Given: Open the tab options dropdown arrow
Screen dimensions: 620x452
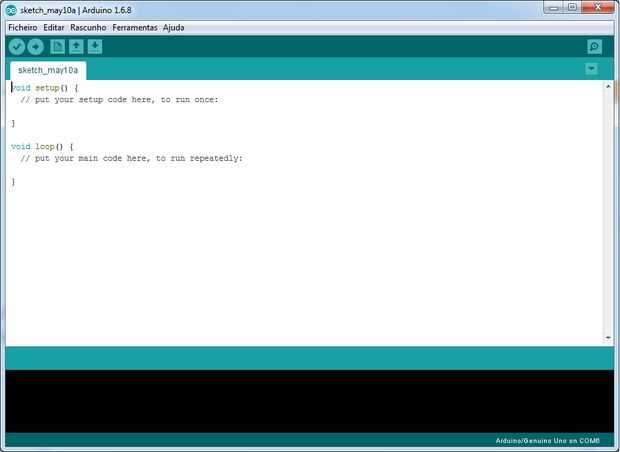Looking at the screenshot, I should 591,69.
